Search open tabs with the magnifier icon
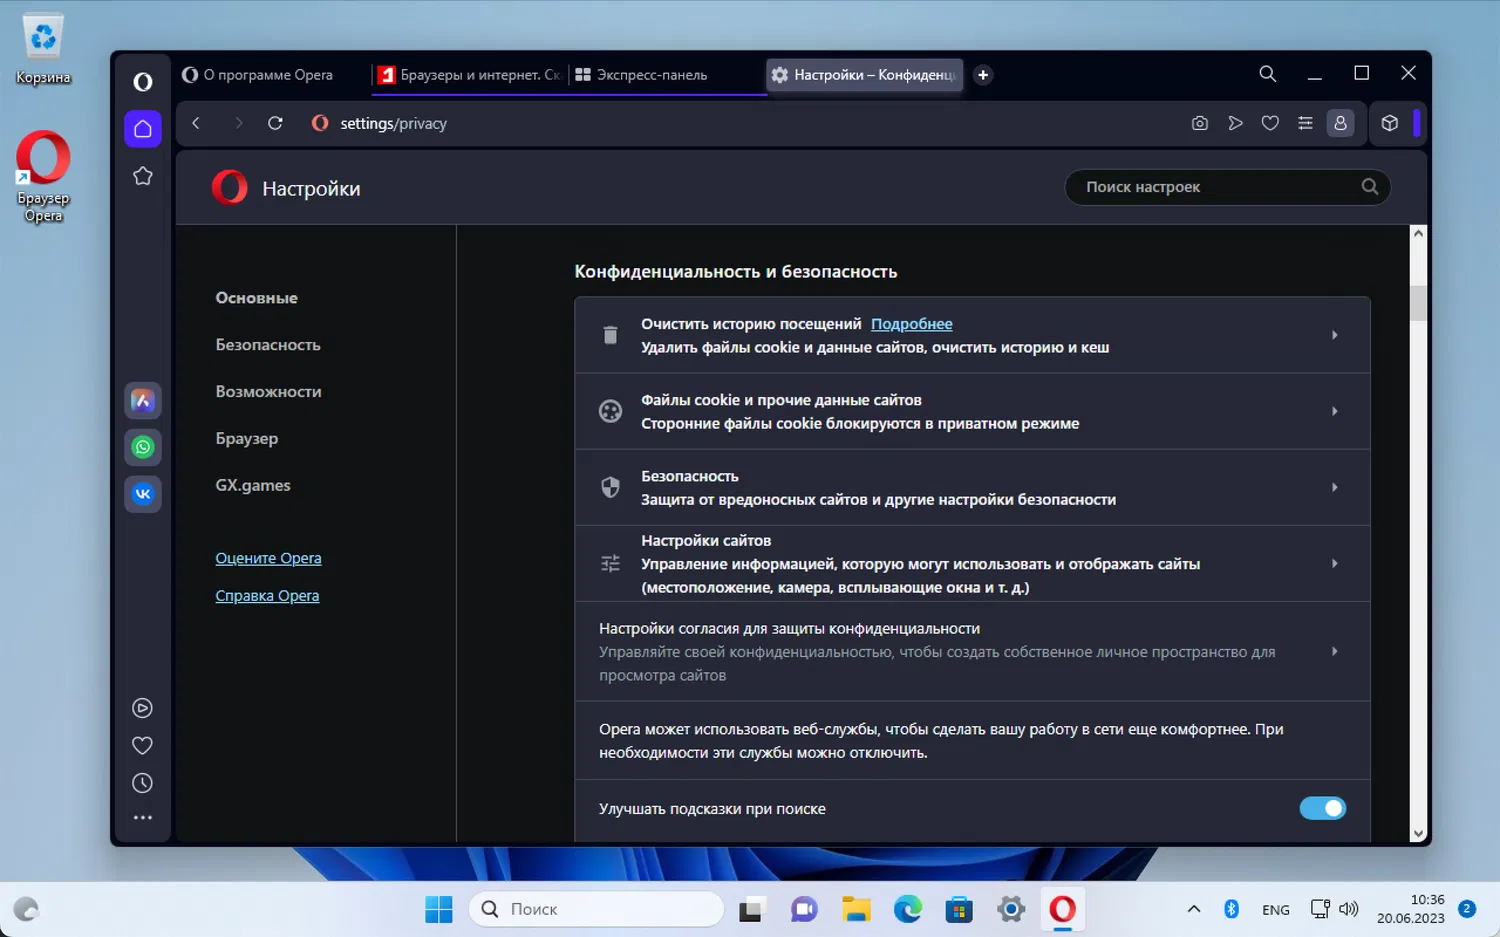Screen dimensions: 1500x937 pos(1267,74)
